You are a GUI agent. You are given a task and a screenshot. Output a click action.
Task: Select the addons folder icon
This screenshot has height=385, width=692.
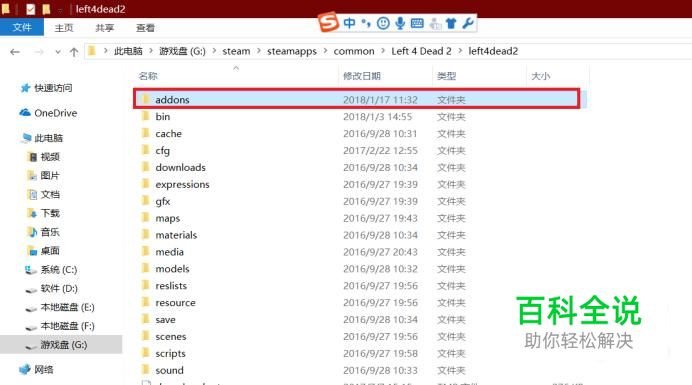tap(146, 99)
